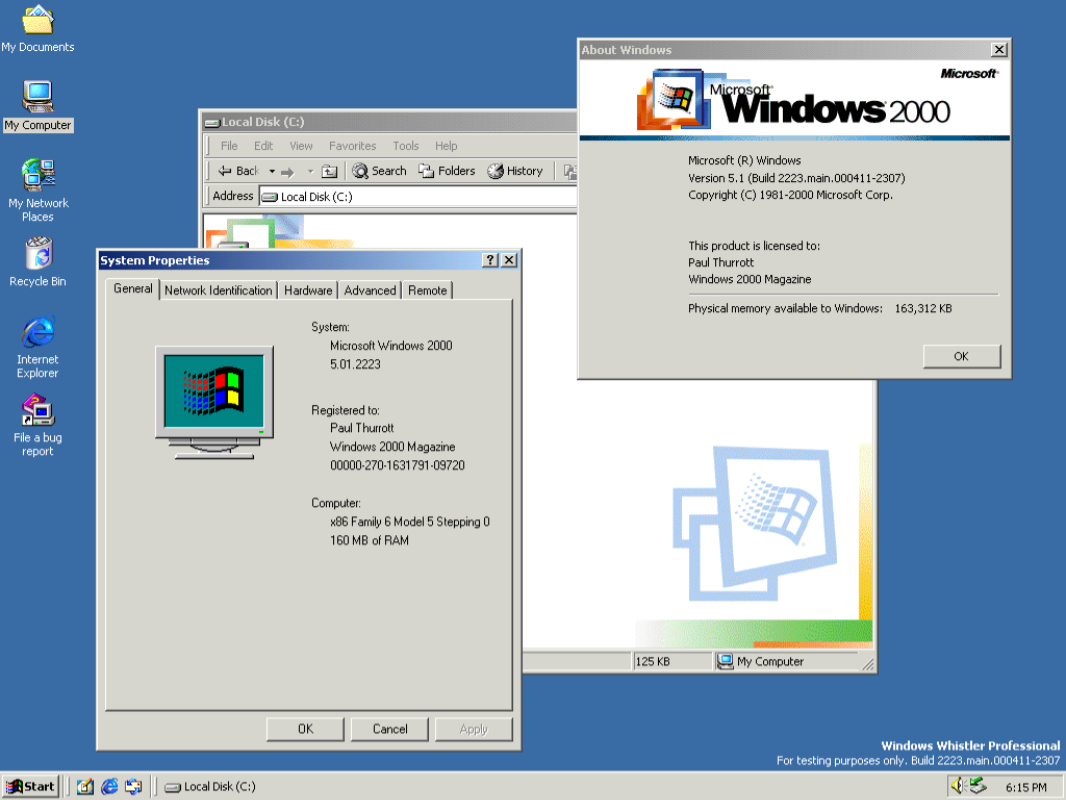Click OK in About Windows dialog

tap(961, 356)
